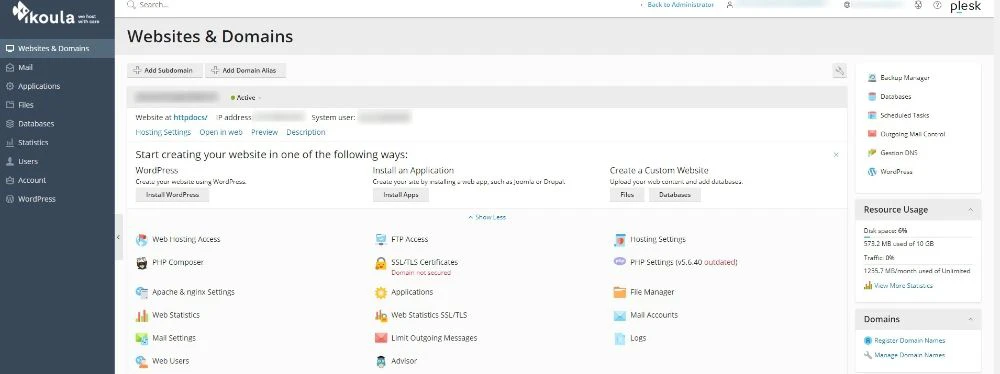1000x374 pixels.
Task: Close the website creation suggestions panel
Action: [x=836, y=155]
